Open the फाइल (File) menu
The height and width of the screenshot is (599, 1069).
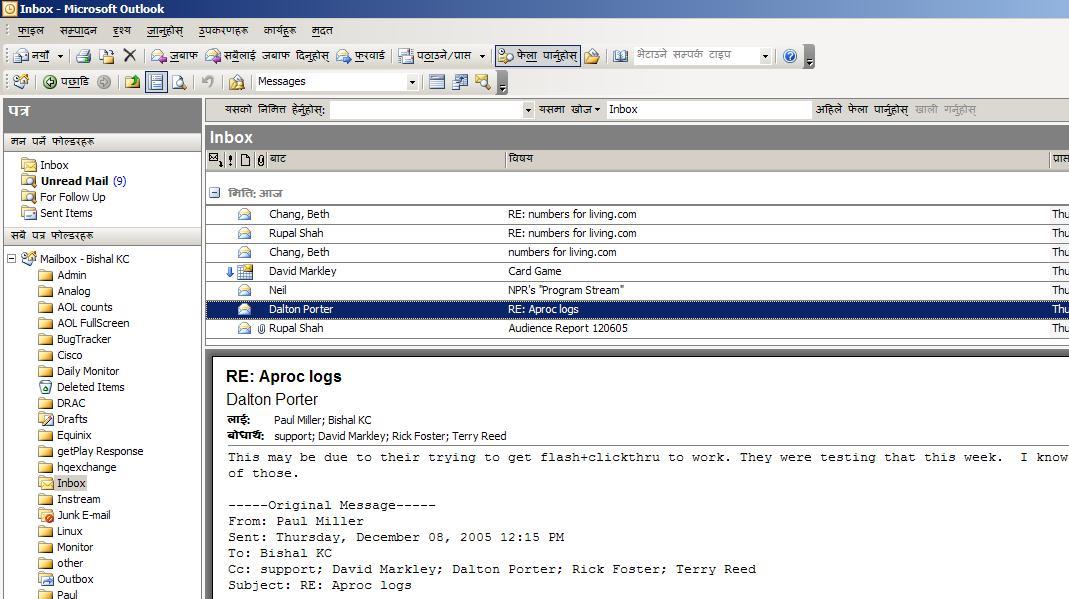pos(31,30)
